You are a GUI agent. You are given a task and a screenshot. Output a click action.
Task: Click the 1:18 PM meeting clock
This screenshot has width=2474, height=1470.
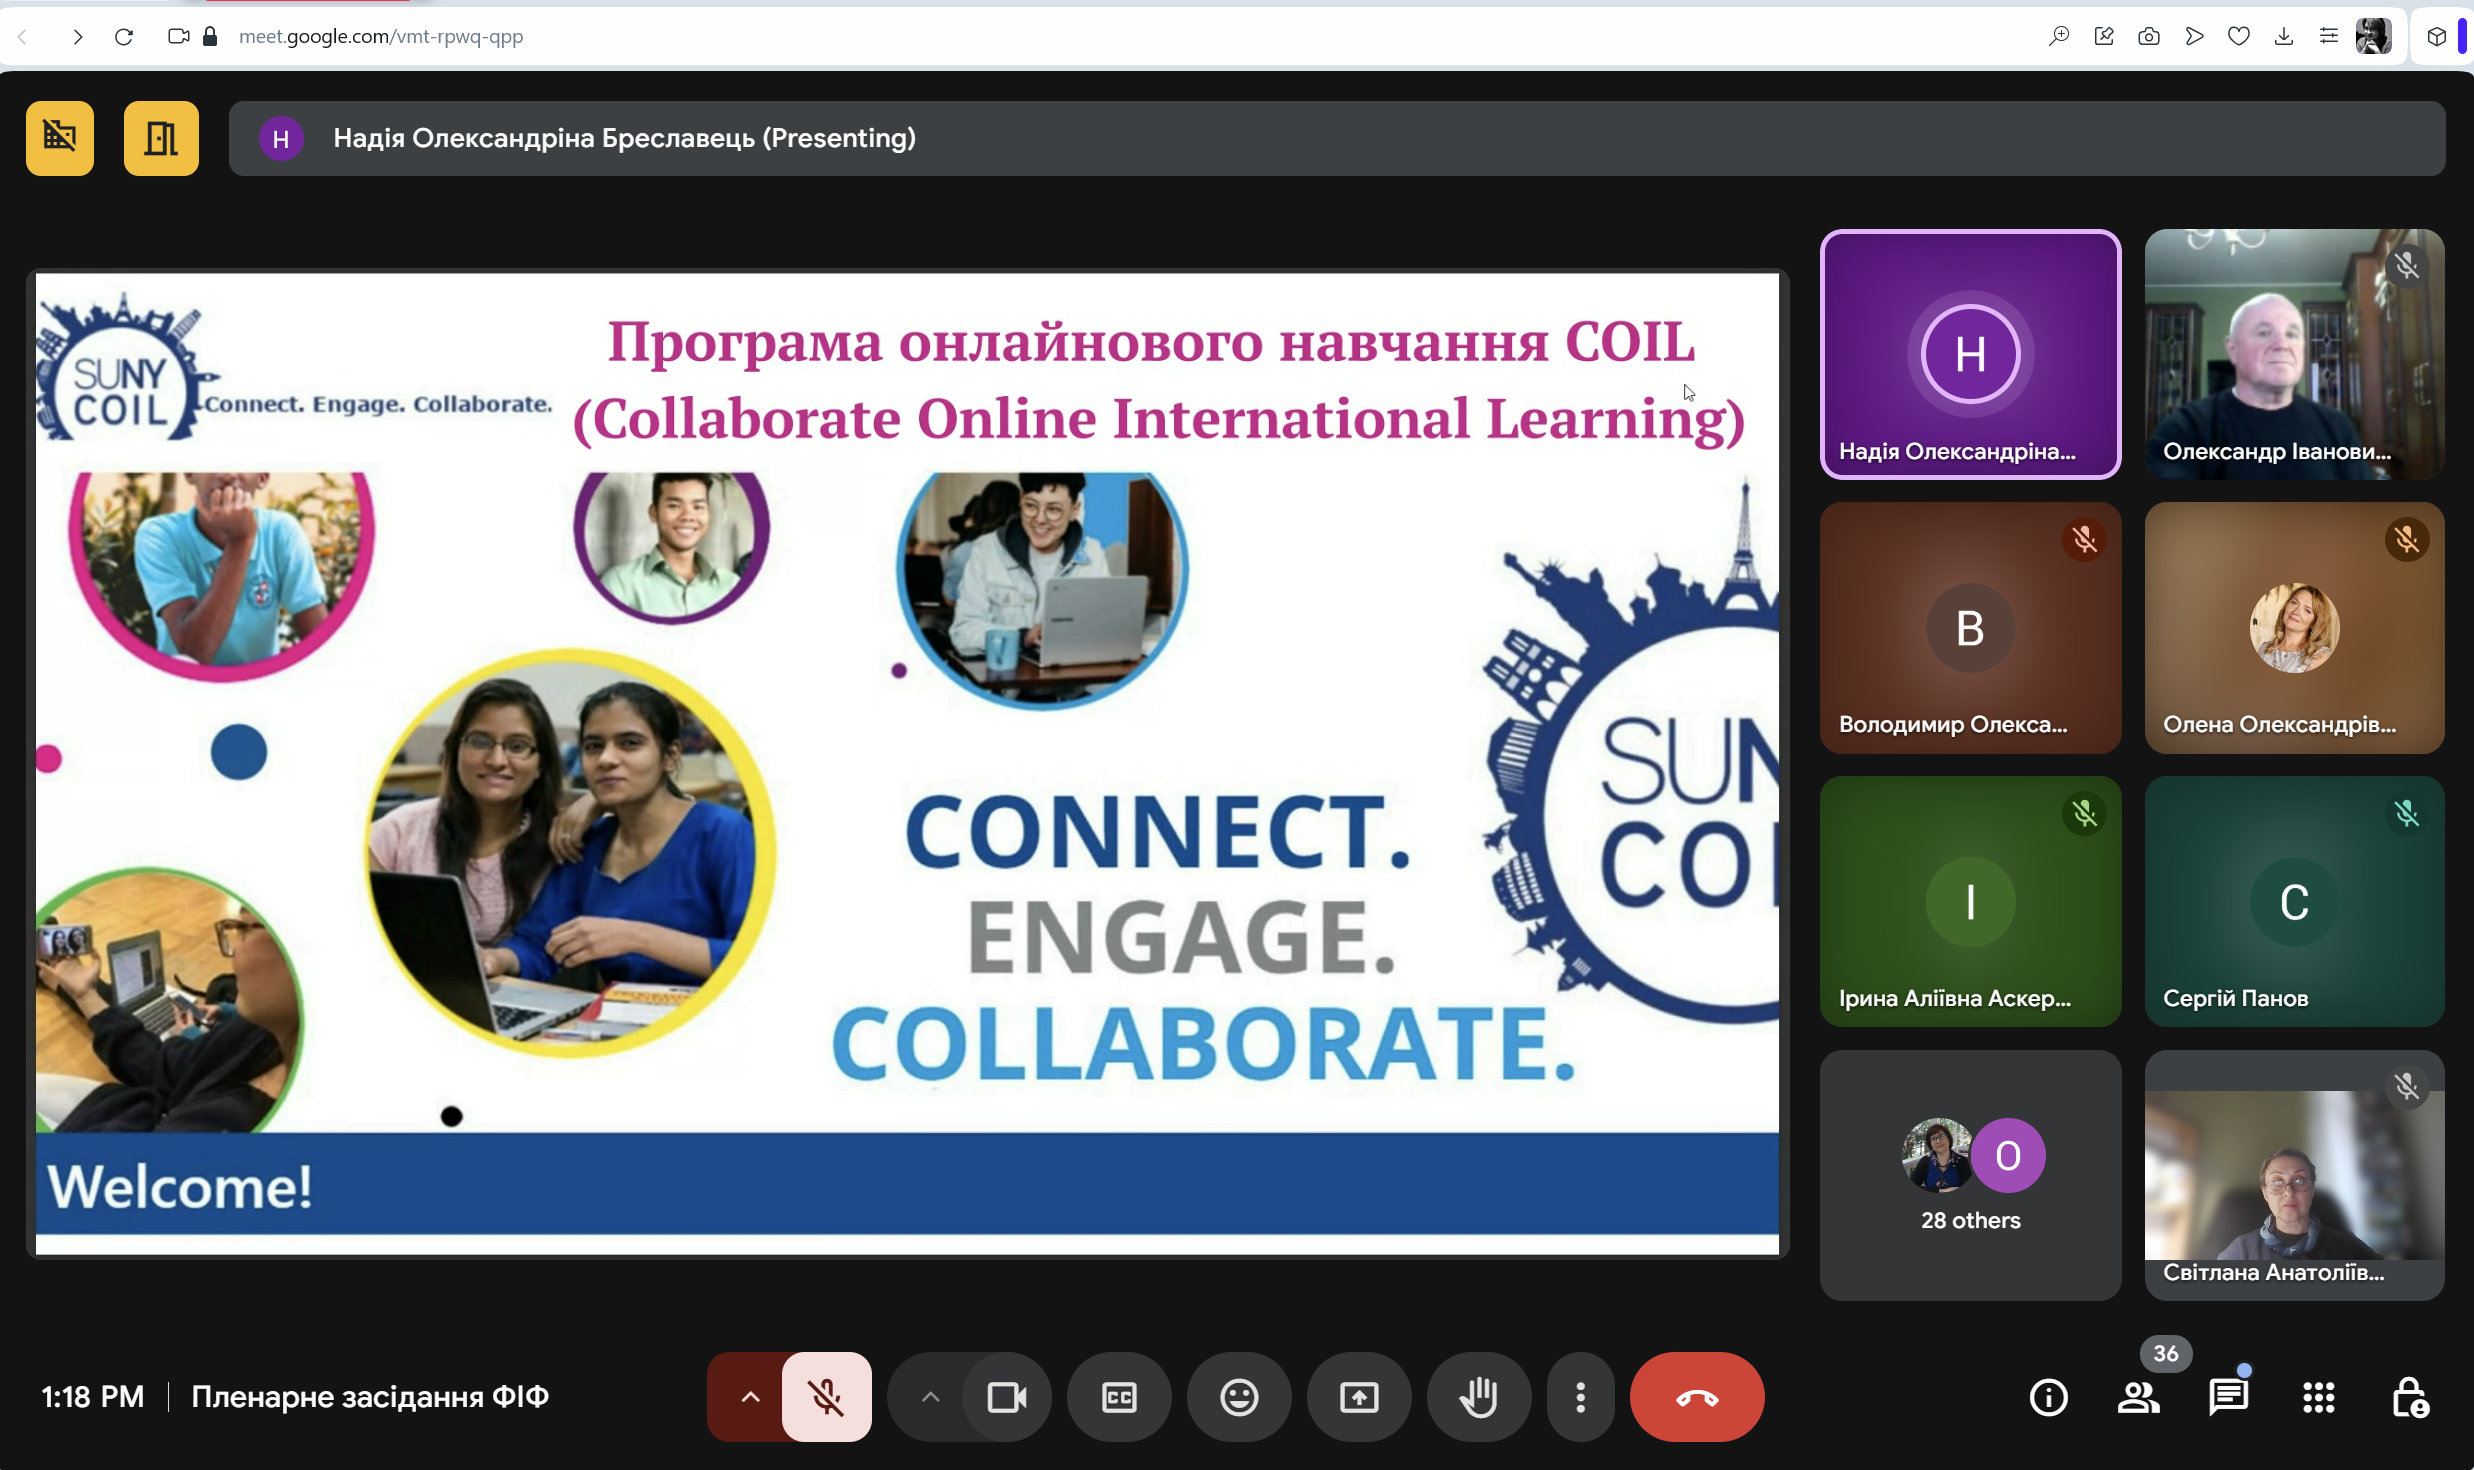pos(93,1397)
